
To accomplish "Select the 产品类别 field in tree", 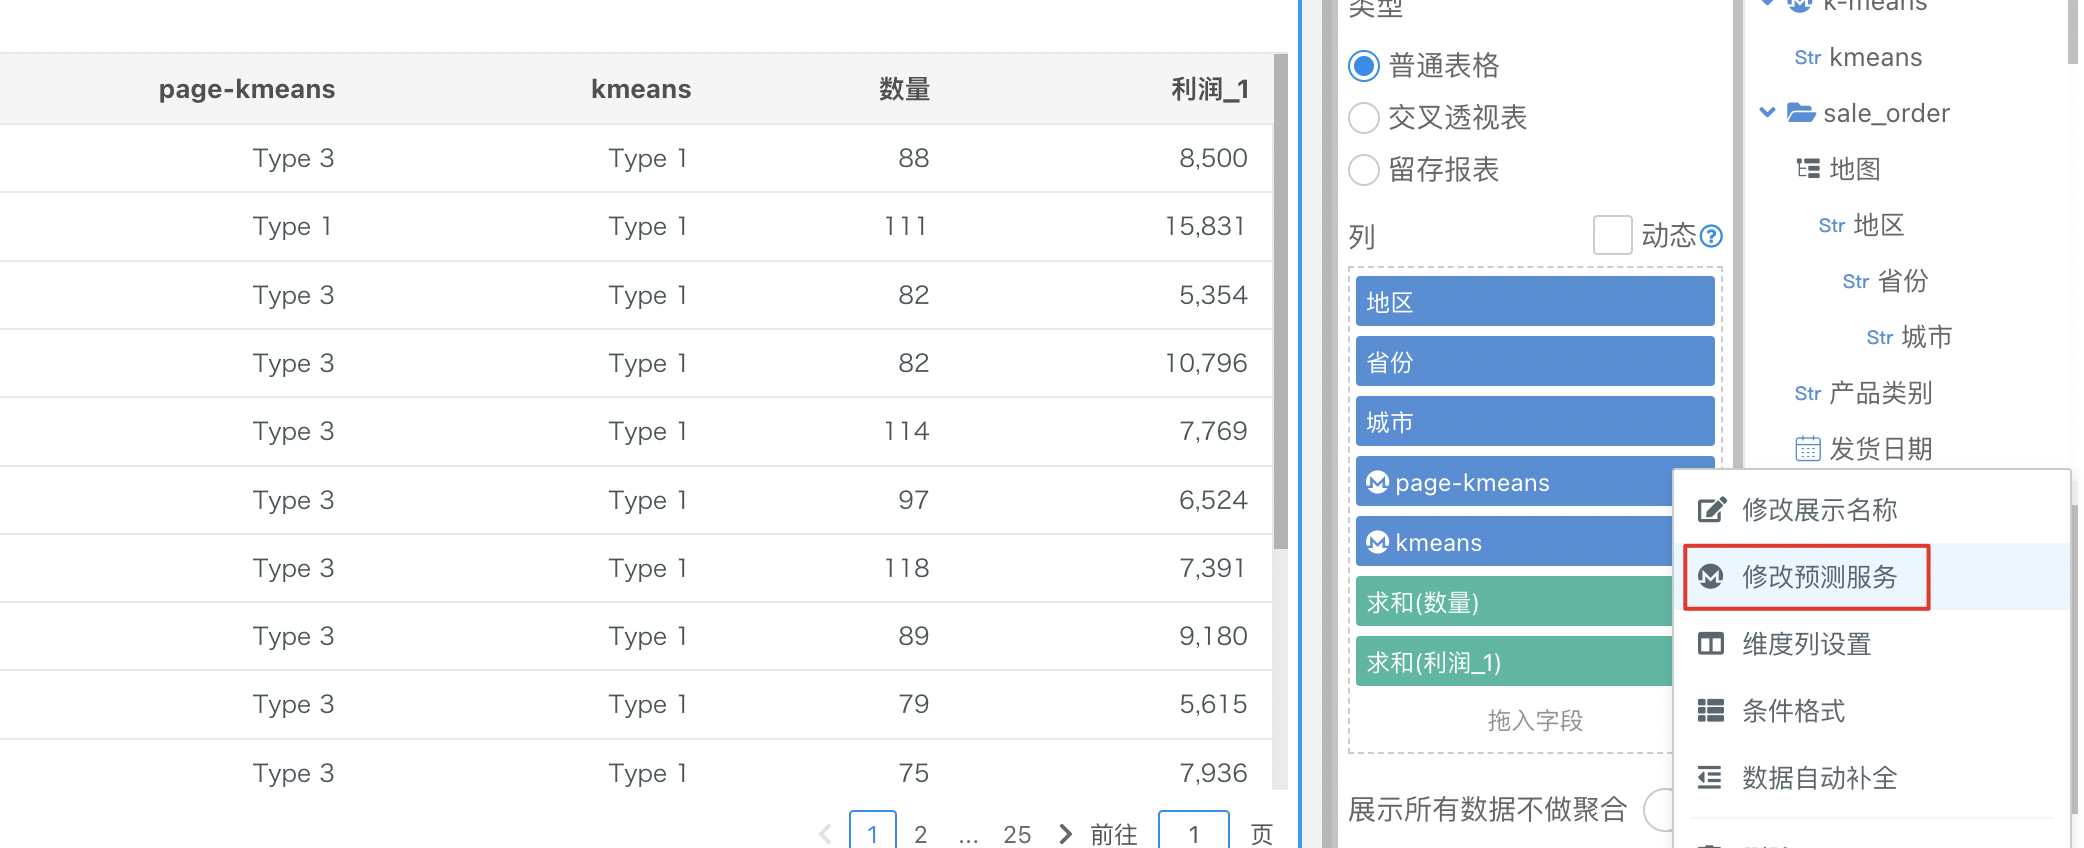I will pyautogui.click(x=1880, y=393).
